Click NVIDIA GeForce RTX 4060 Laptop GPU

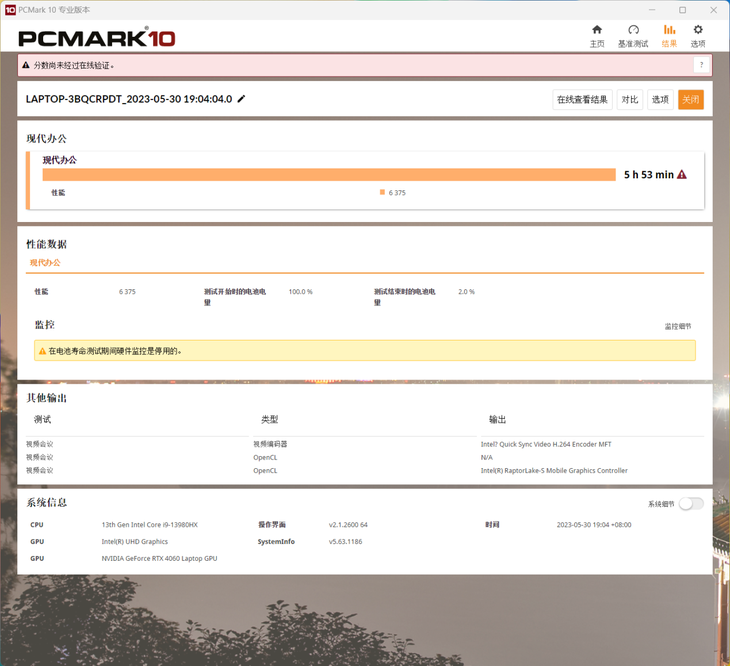[159, 558]
